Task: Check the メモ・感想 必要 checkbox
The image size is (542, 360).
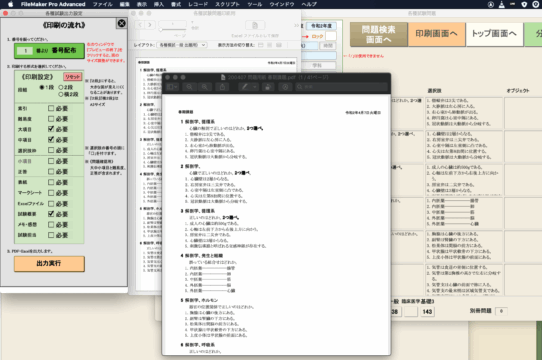Action: coord(51,224)
